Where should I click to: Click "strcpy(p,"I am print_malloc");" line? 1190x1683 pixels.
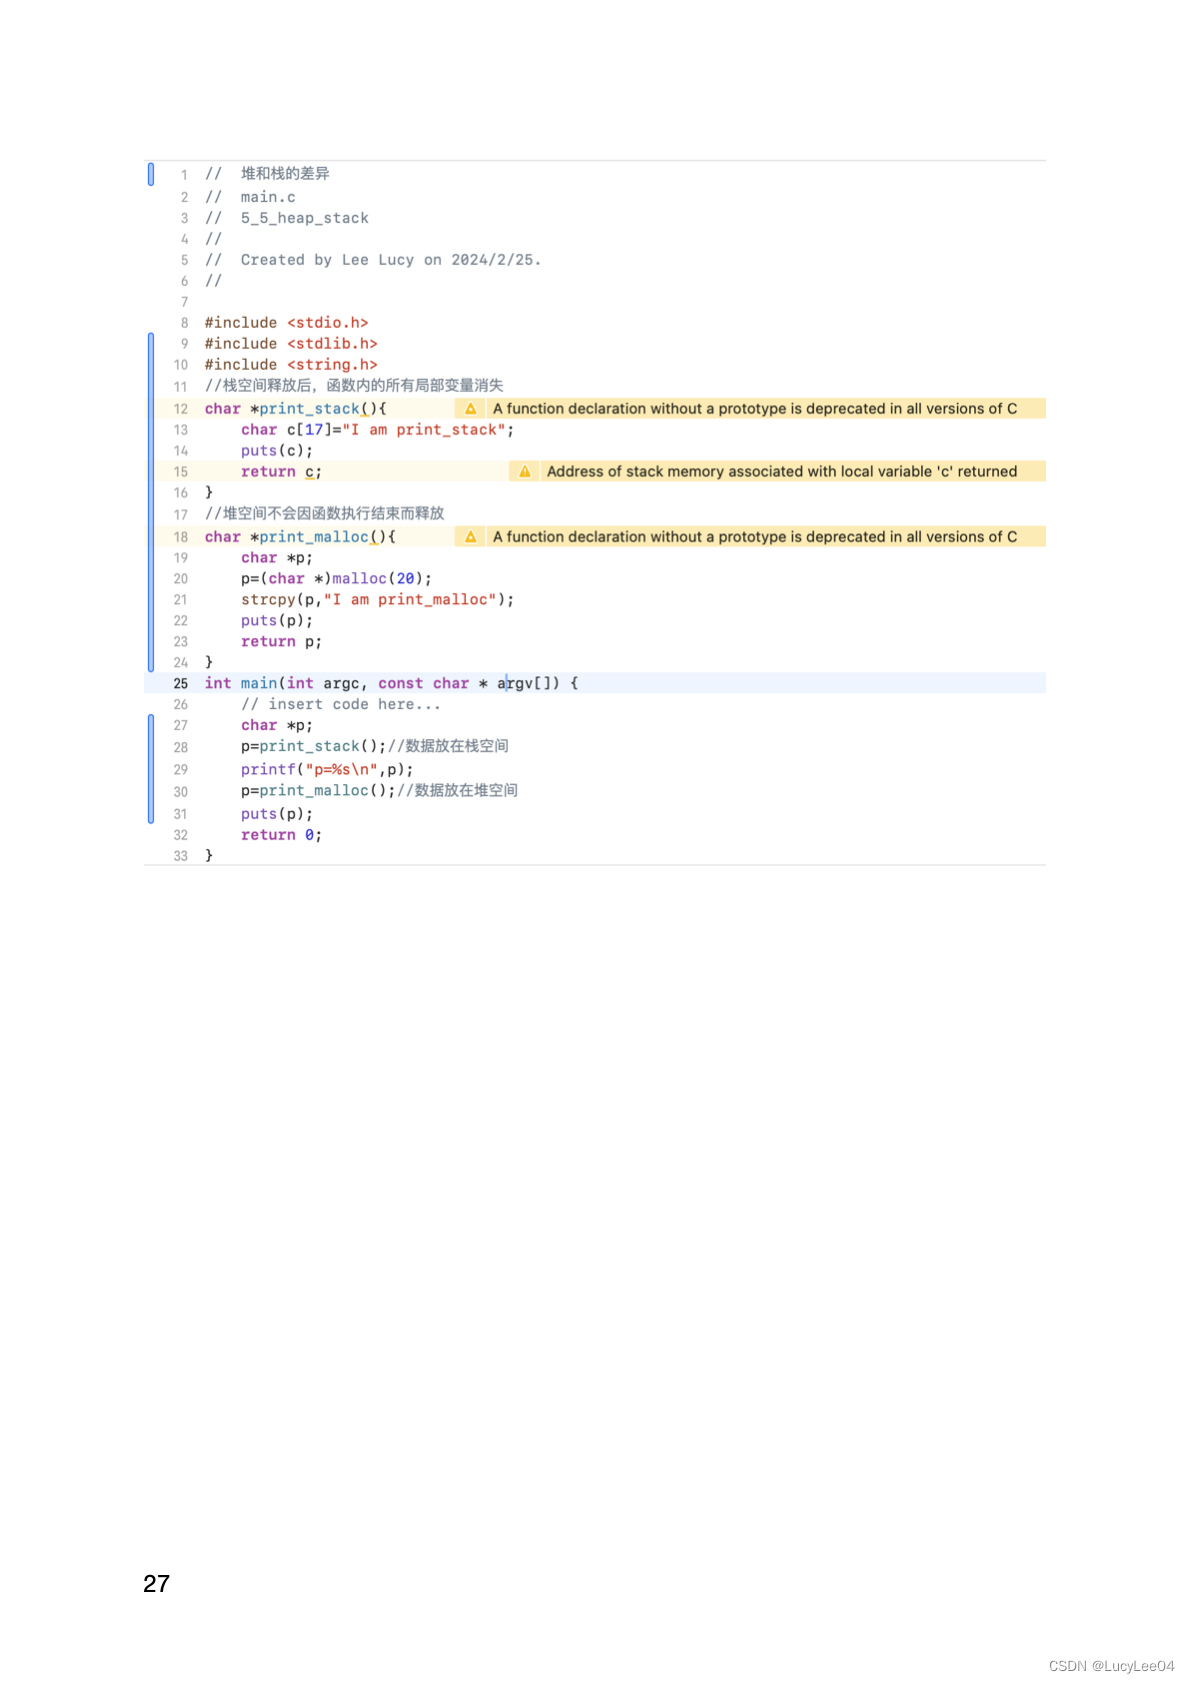point(377,600)
